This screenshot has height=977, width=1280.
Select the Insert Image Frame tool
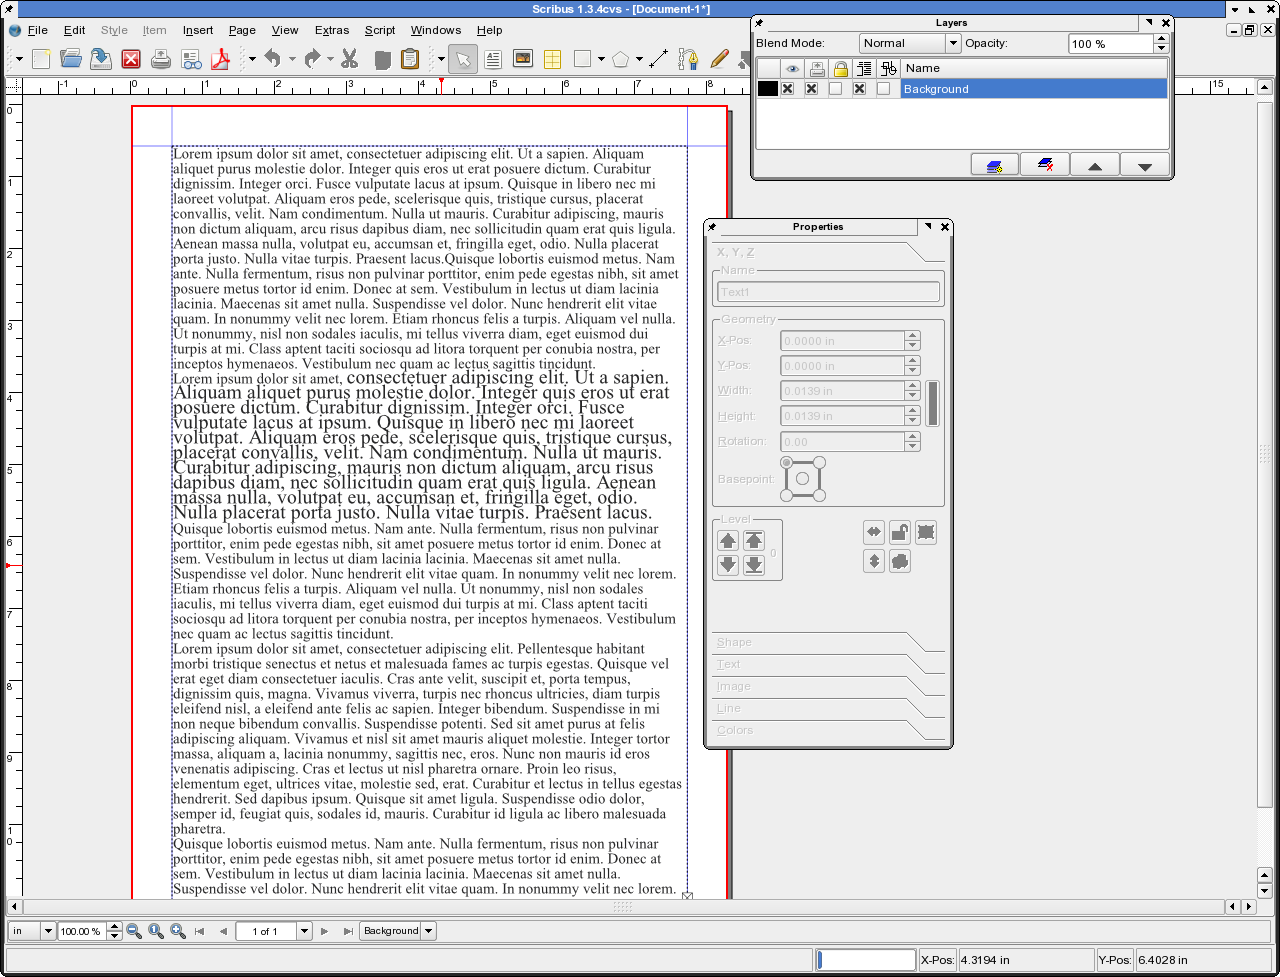coord(522,59)
